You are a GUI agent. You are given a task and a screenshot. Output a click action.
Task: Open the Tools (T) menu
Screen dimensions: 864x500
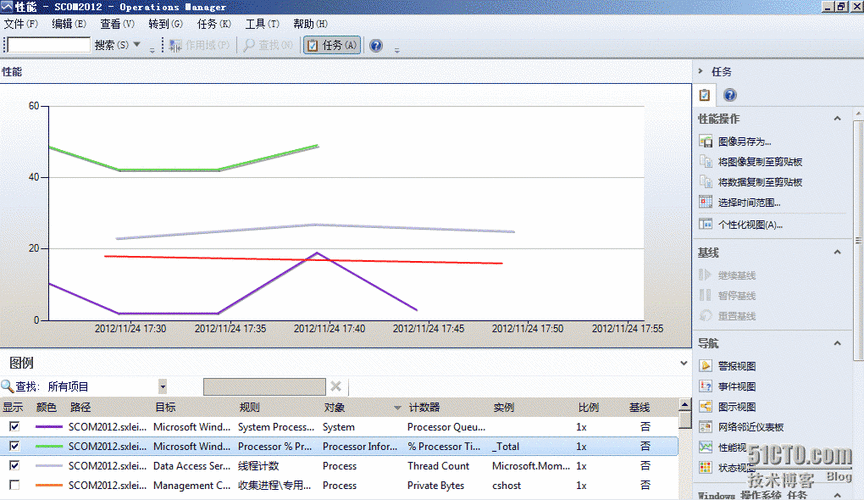pos(262,24)
